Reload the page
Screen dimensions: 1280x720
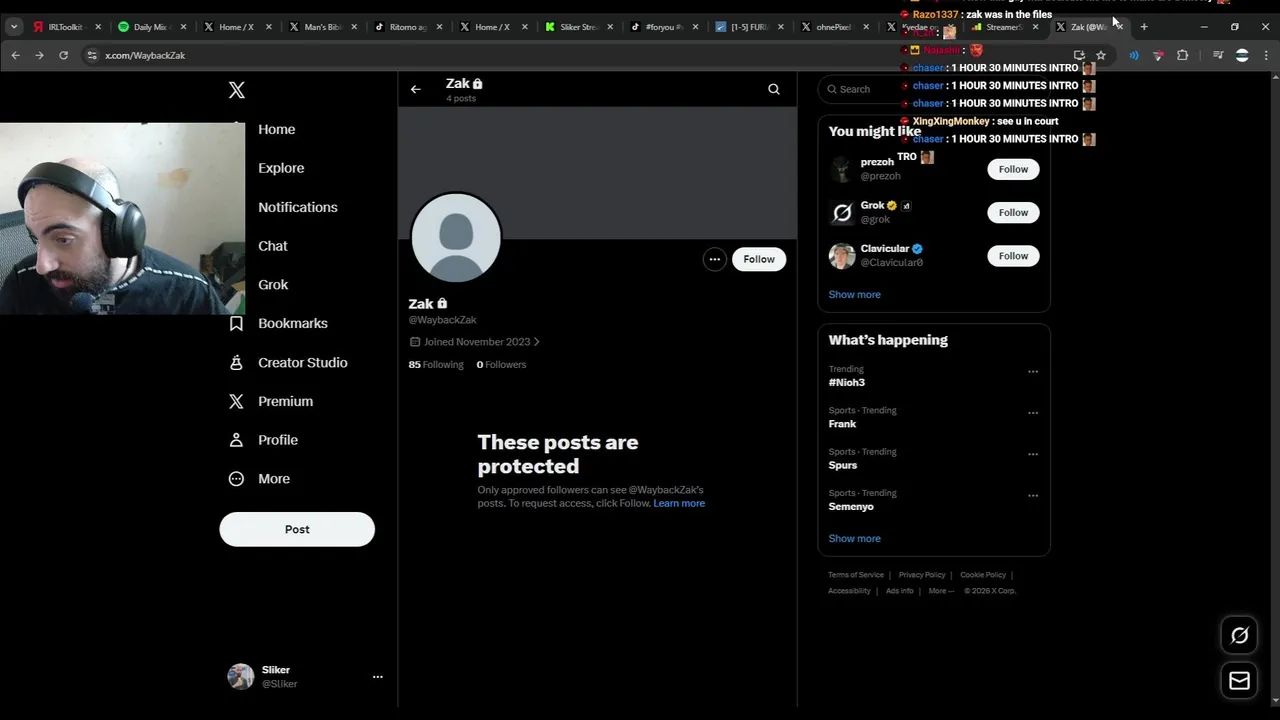click(63, 55)
